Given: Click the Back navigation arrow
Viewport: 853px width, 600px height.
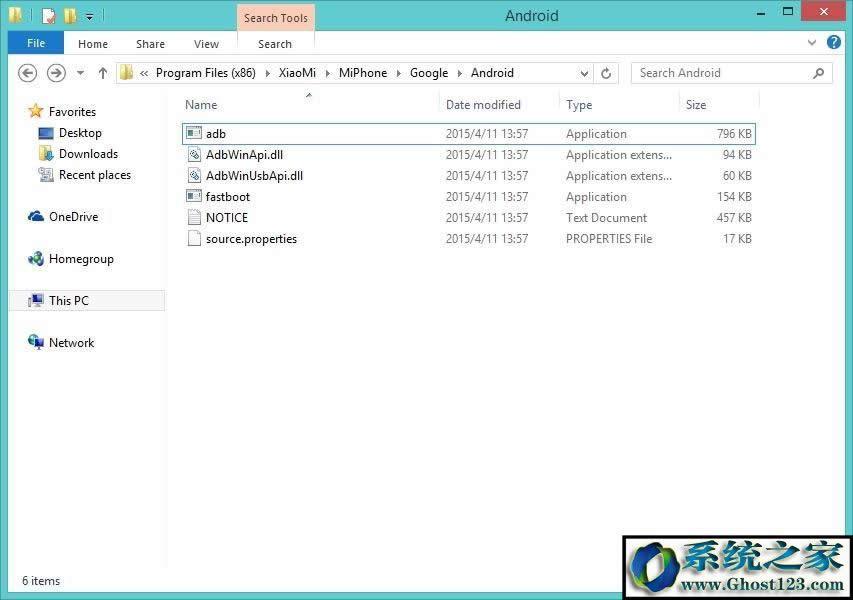Looking at the screenshot, I should (28, 73).
